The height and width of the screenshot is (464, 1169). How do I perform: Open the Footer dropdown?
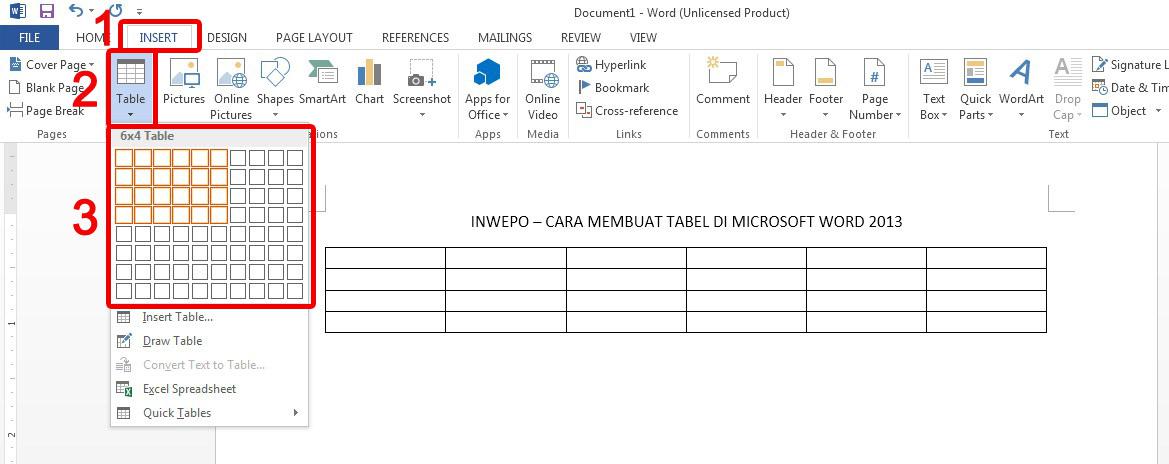[x=825, y=88]
